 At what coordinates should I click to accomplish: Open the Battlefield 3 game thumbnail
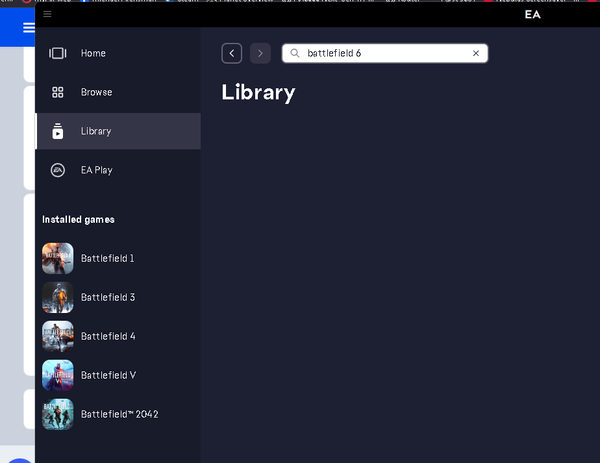[x=58, y=297]
